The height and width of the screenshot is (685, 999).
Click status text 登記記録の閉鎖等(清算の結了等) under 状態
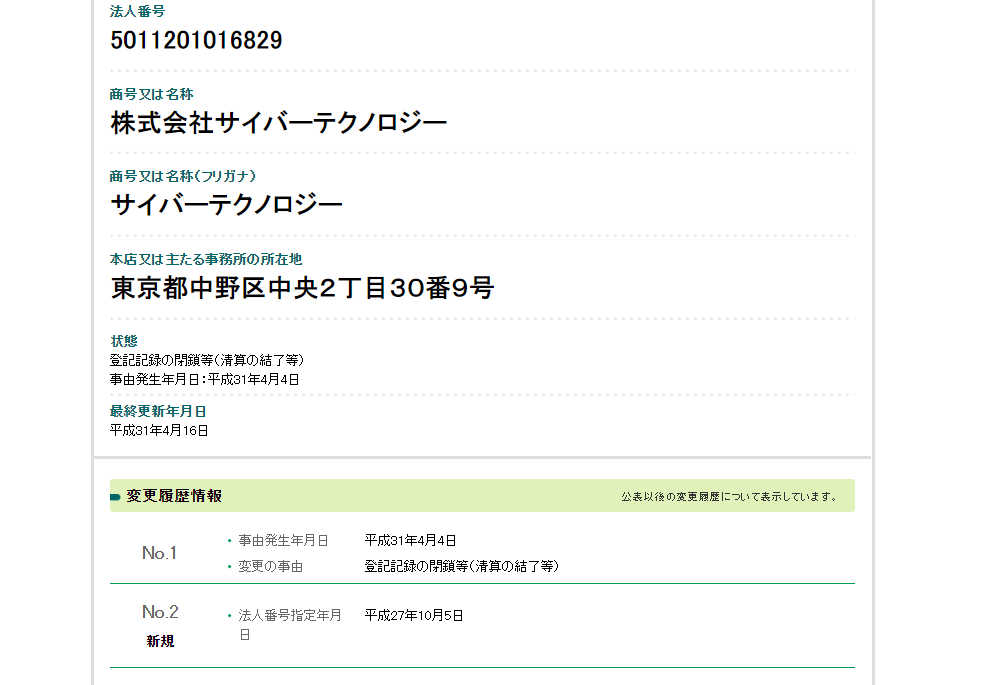click(206, 360)
